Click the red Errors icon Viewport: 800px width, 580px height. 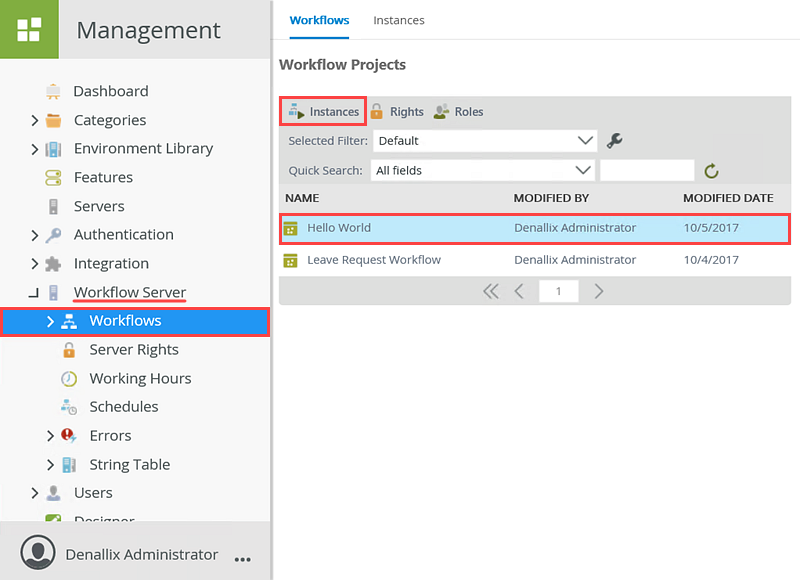click(69, 436)
